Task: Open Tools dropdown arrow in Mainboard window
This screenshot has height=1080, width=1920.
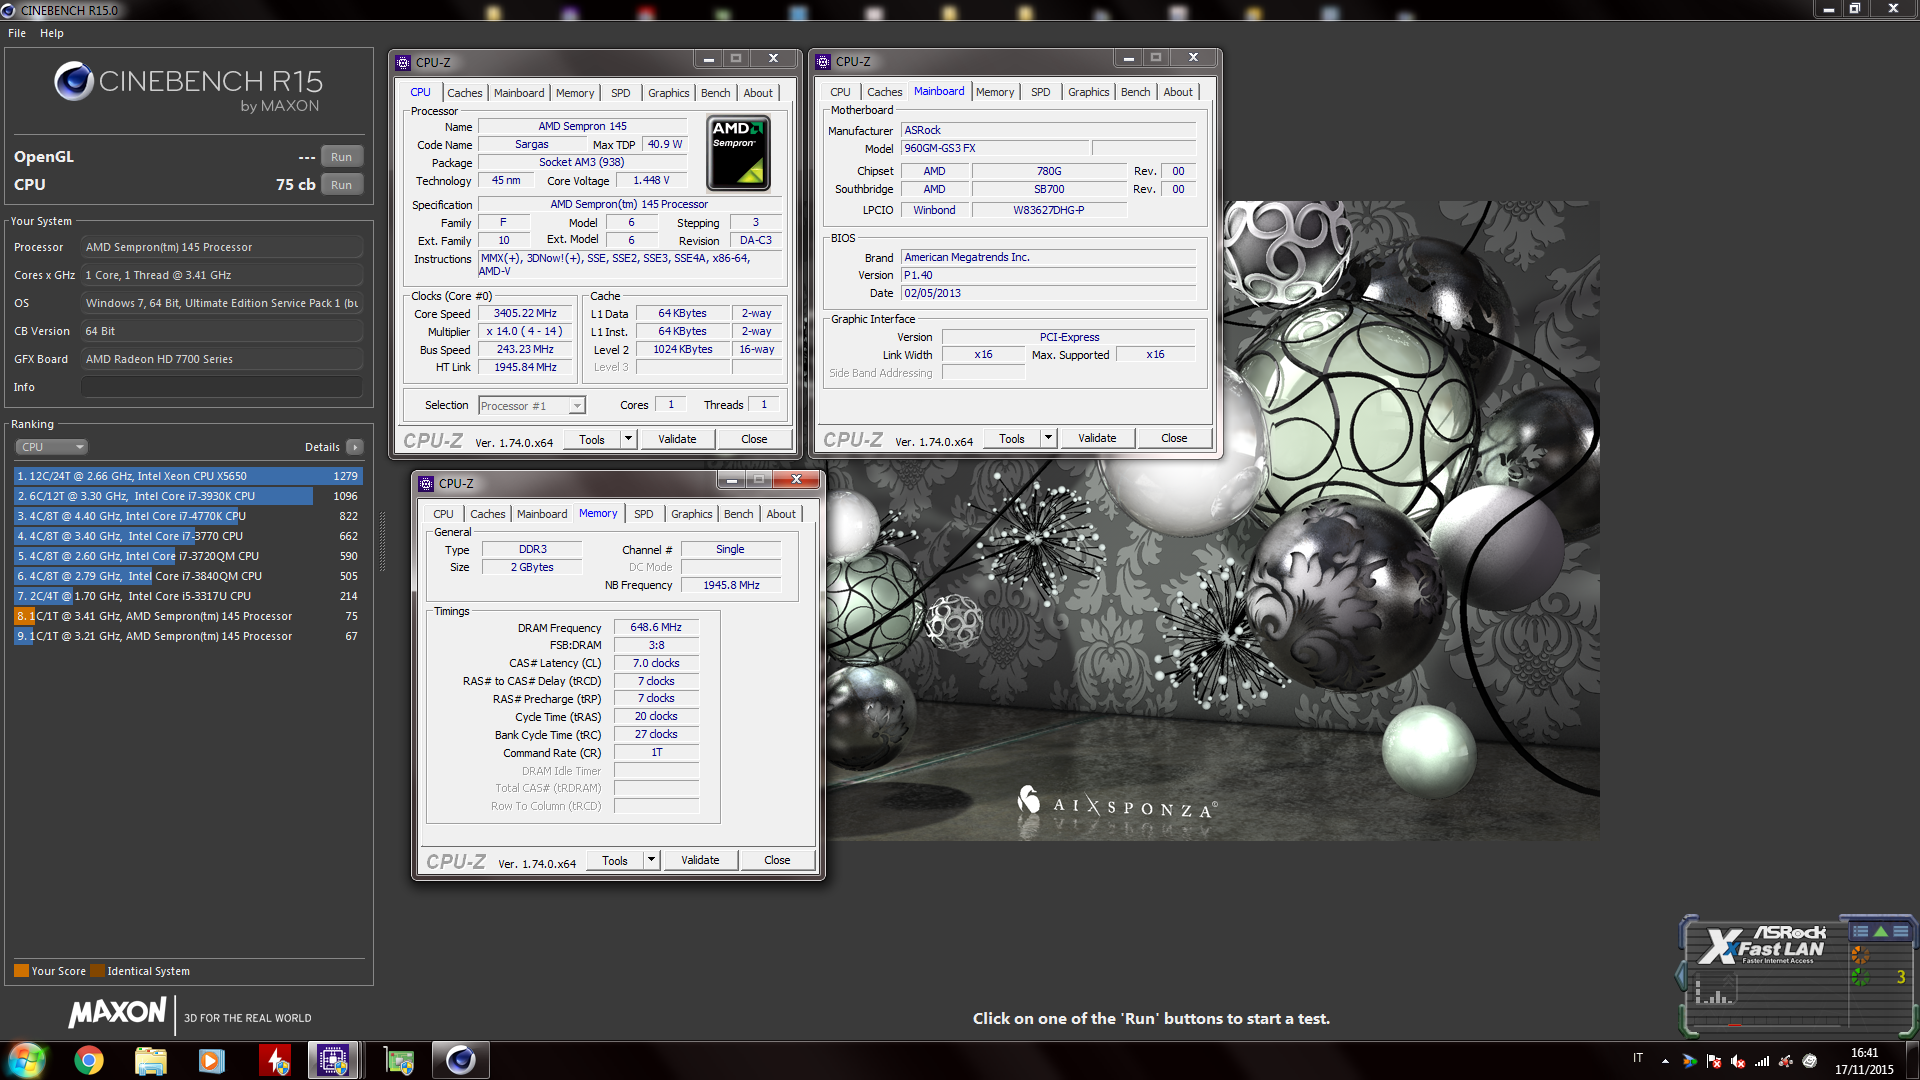Action: [x=1048, y=438]
